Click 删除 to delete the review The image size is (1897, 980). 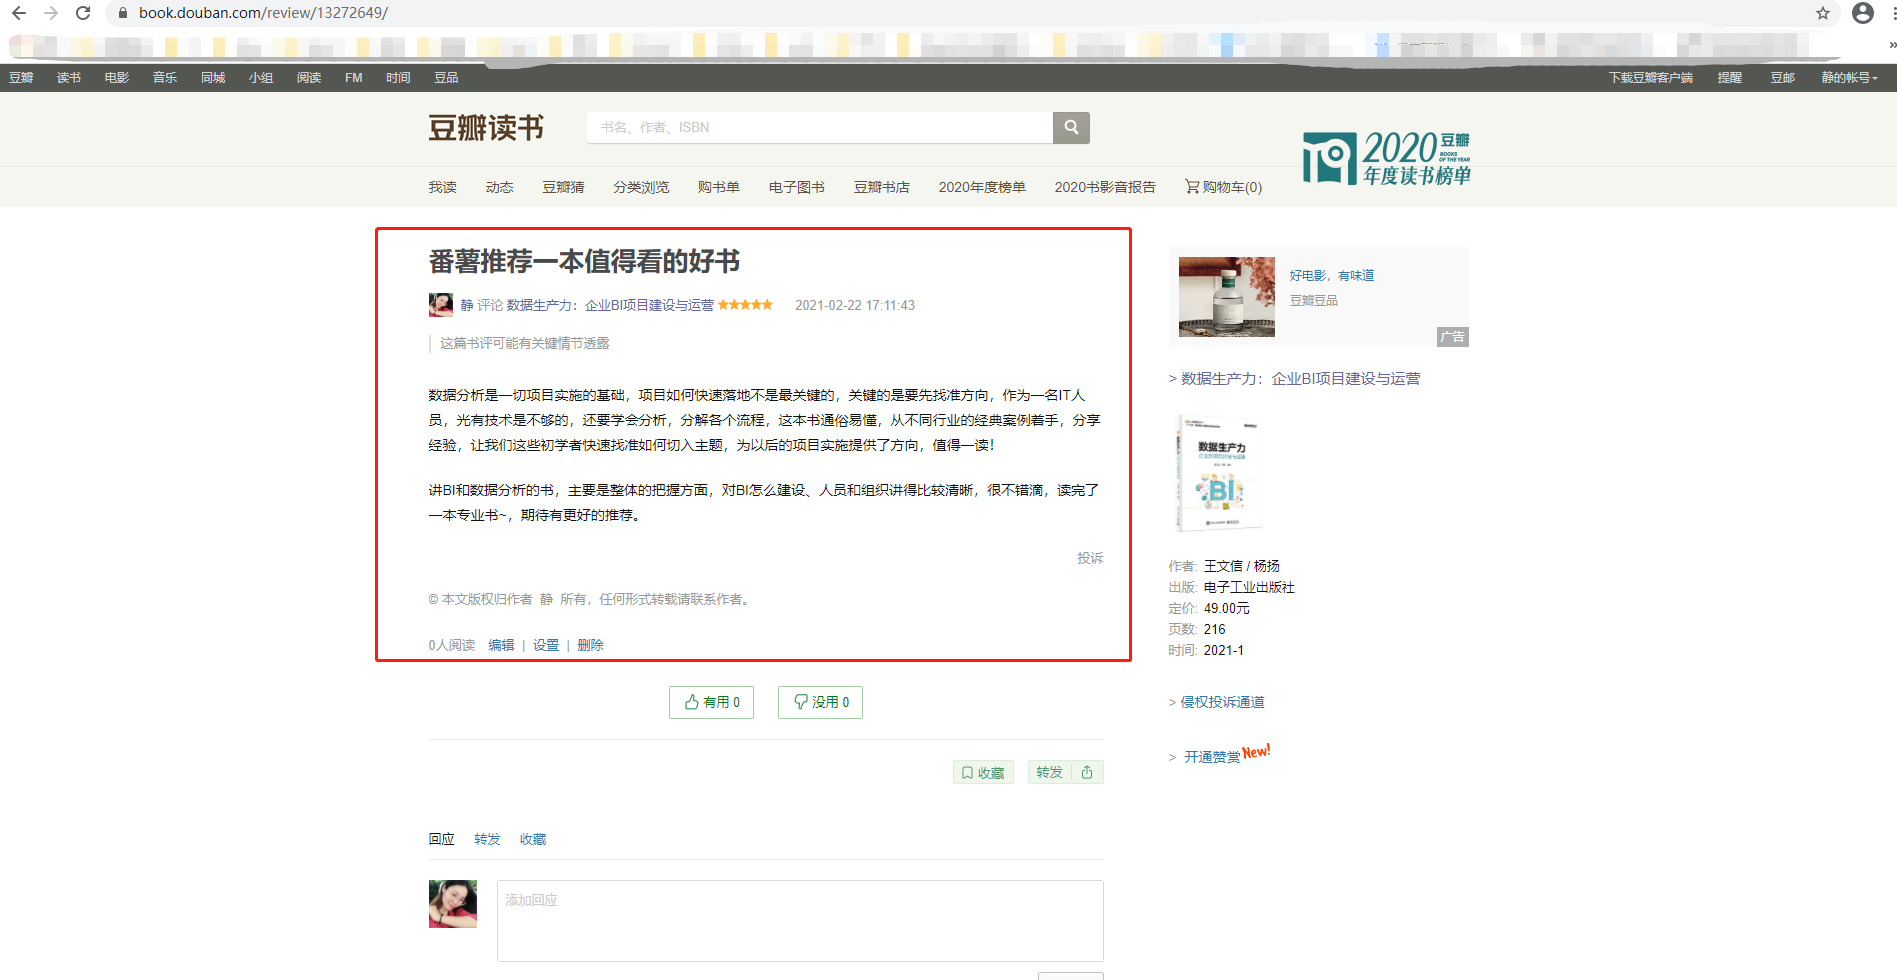[590, 645]
